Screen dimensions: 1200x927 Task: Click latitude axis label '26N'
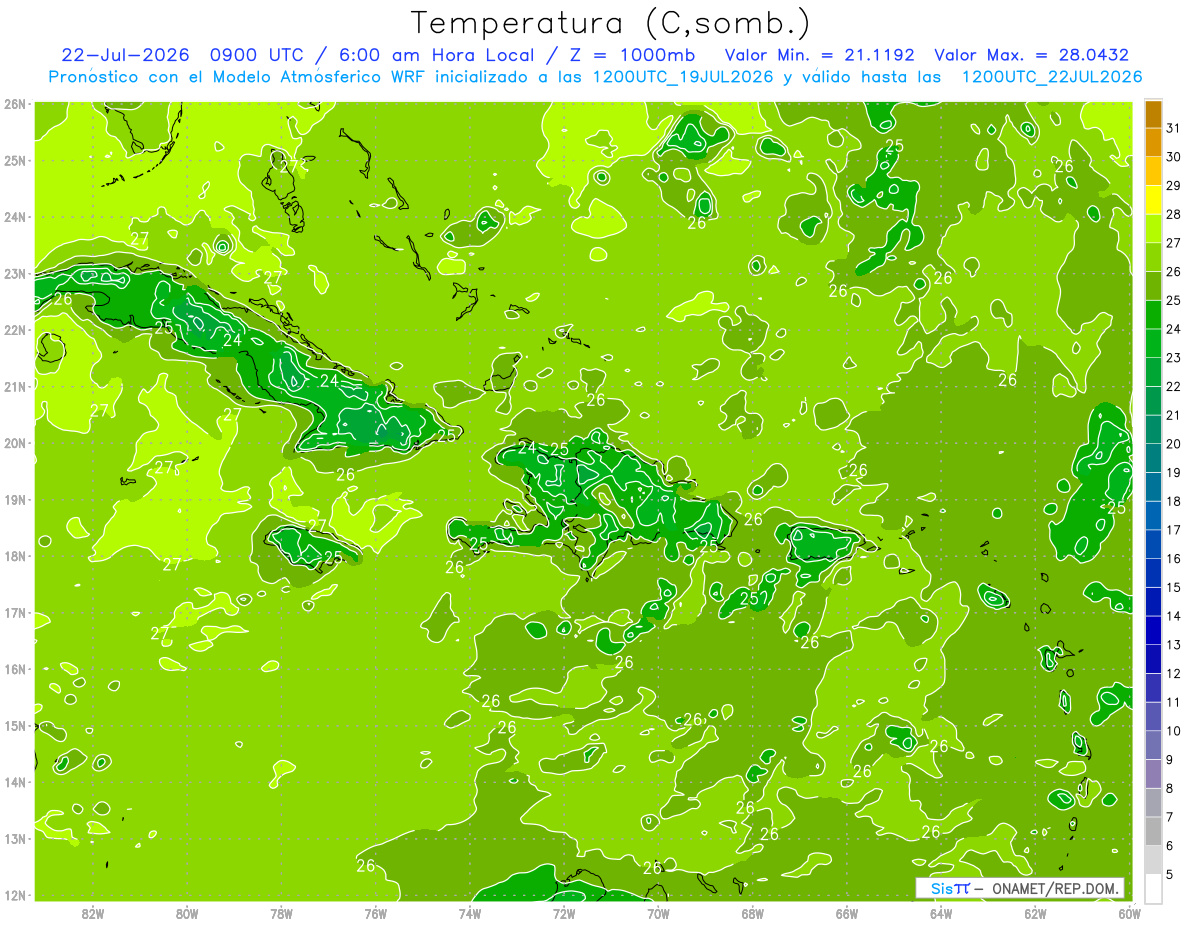(x=16, y=104)
